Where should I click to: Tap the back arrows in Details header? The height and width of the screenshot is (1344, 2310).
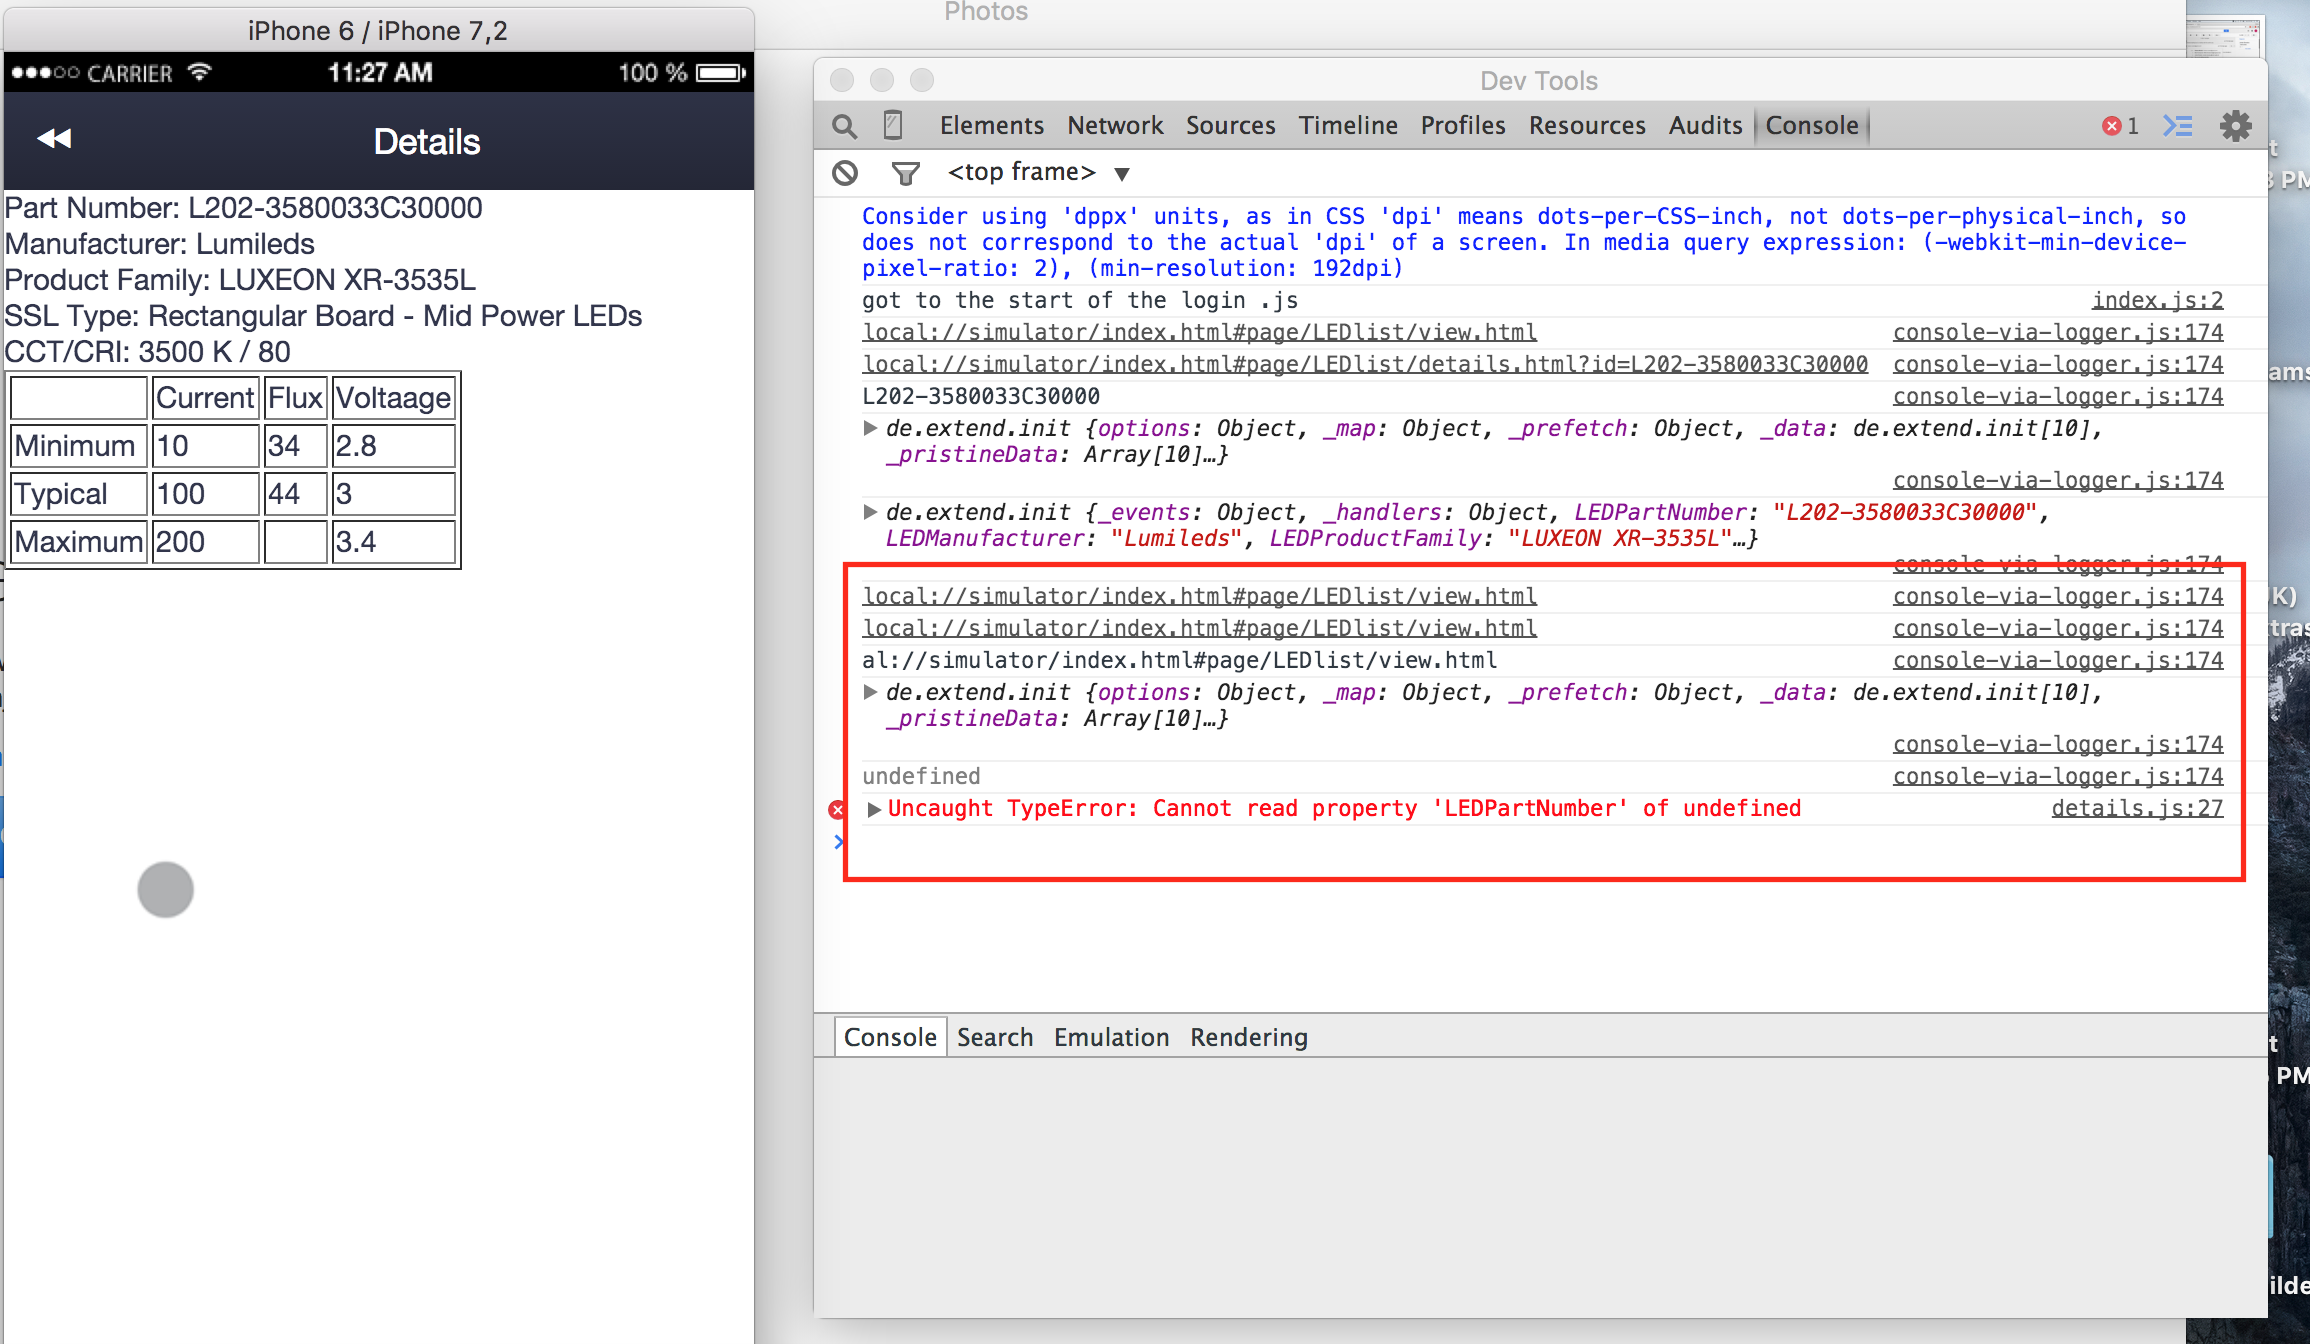(54, 139)
